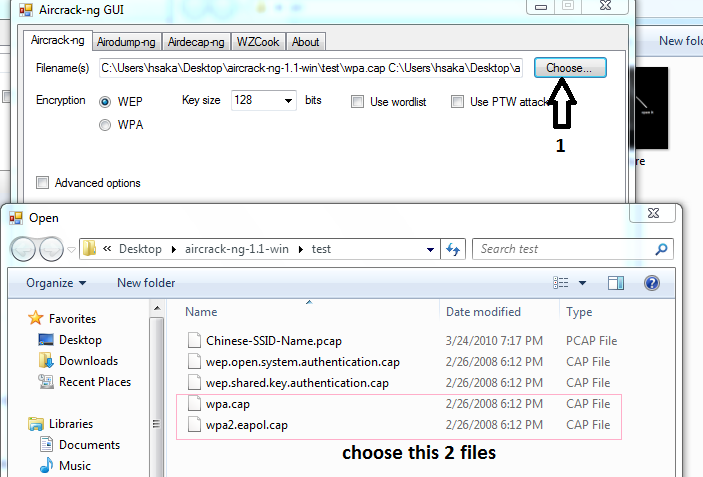The image size is (703, 477).
Task: Click the search magnifier icon
Action: (661, 249)
